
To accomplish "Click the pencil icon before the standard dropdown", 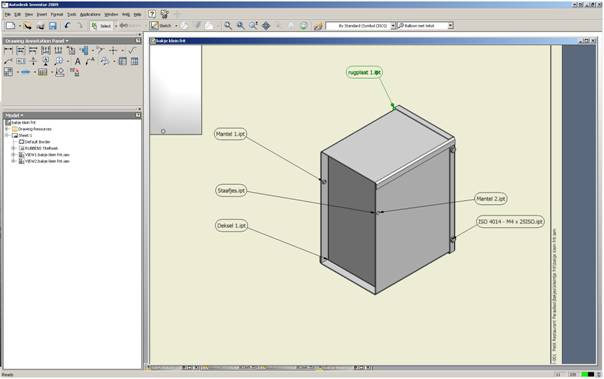I will pyautogui.click(x=318, y=26).
